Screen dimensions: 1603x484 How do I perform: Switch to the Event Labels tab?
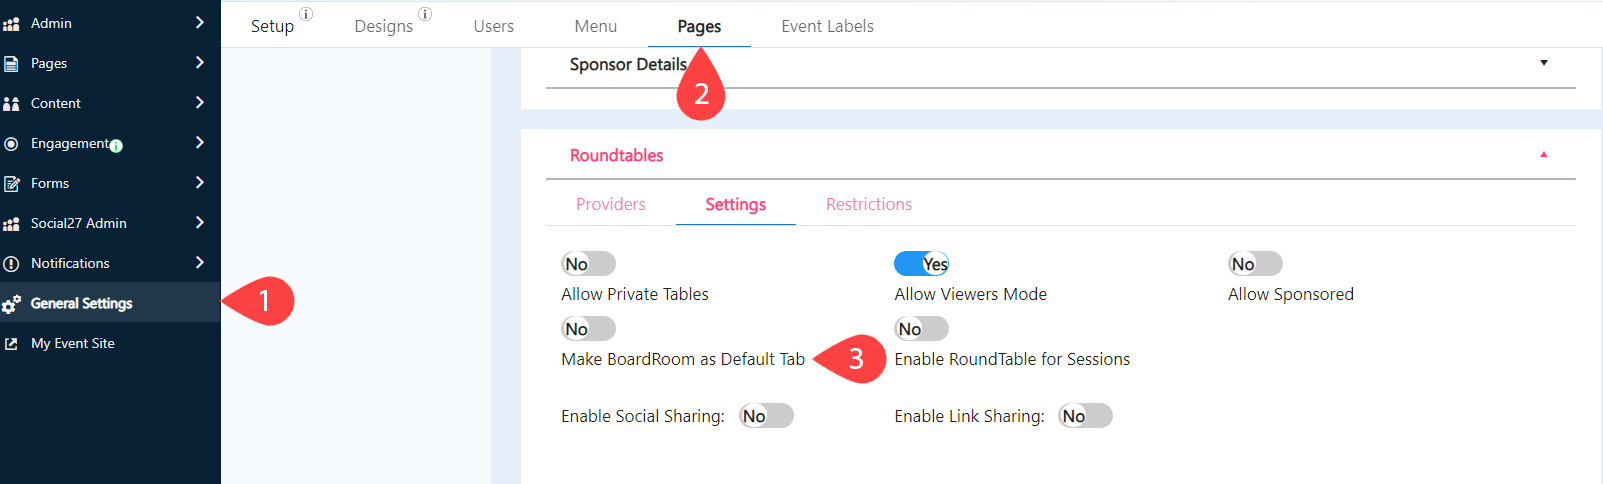click(827, 26)
